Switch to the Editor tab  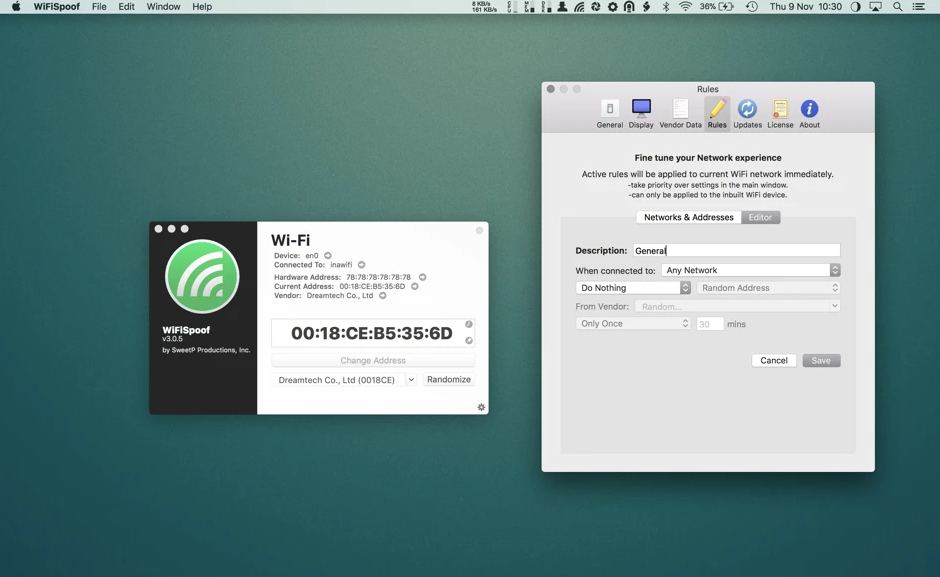(x=760, y=217)
